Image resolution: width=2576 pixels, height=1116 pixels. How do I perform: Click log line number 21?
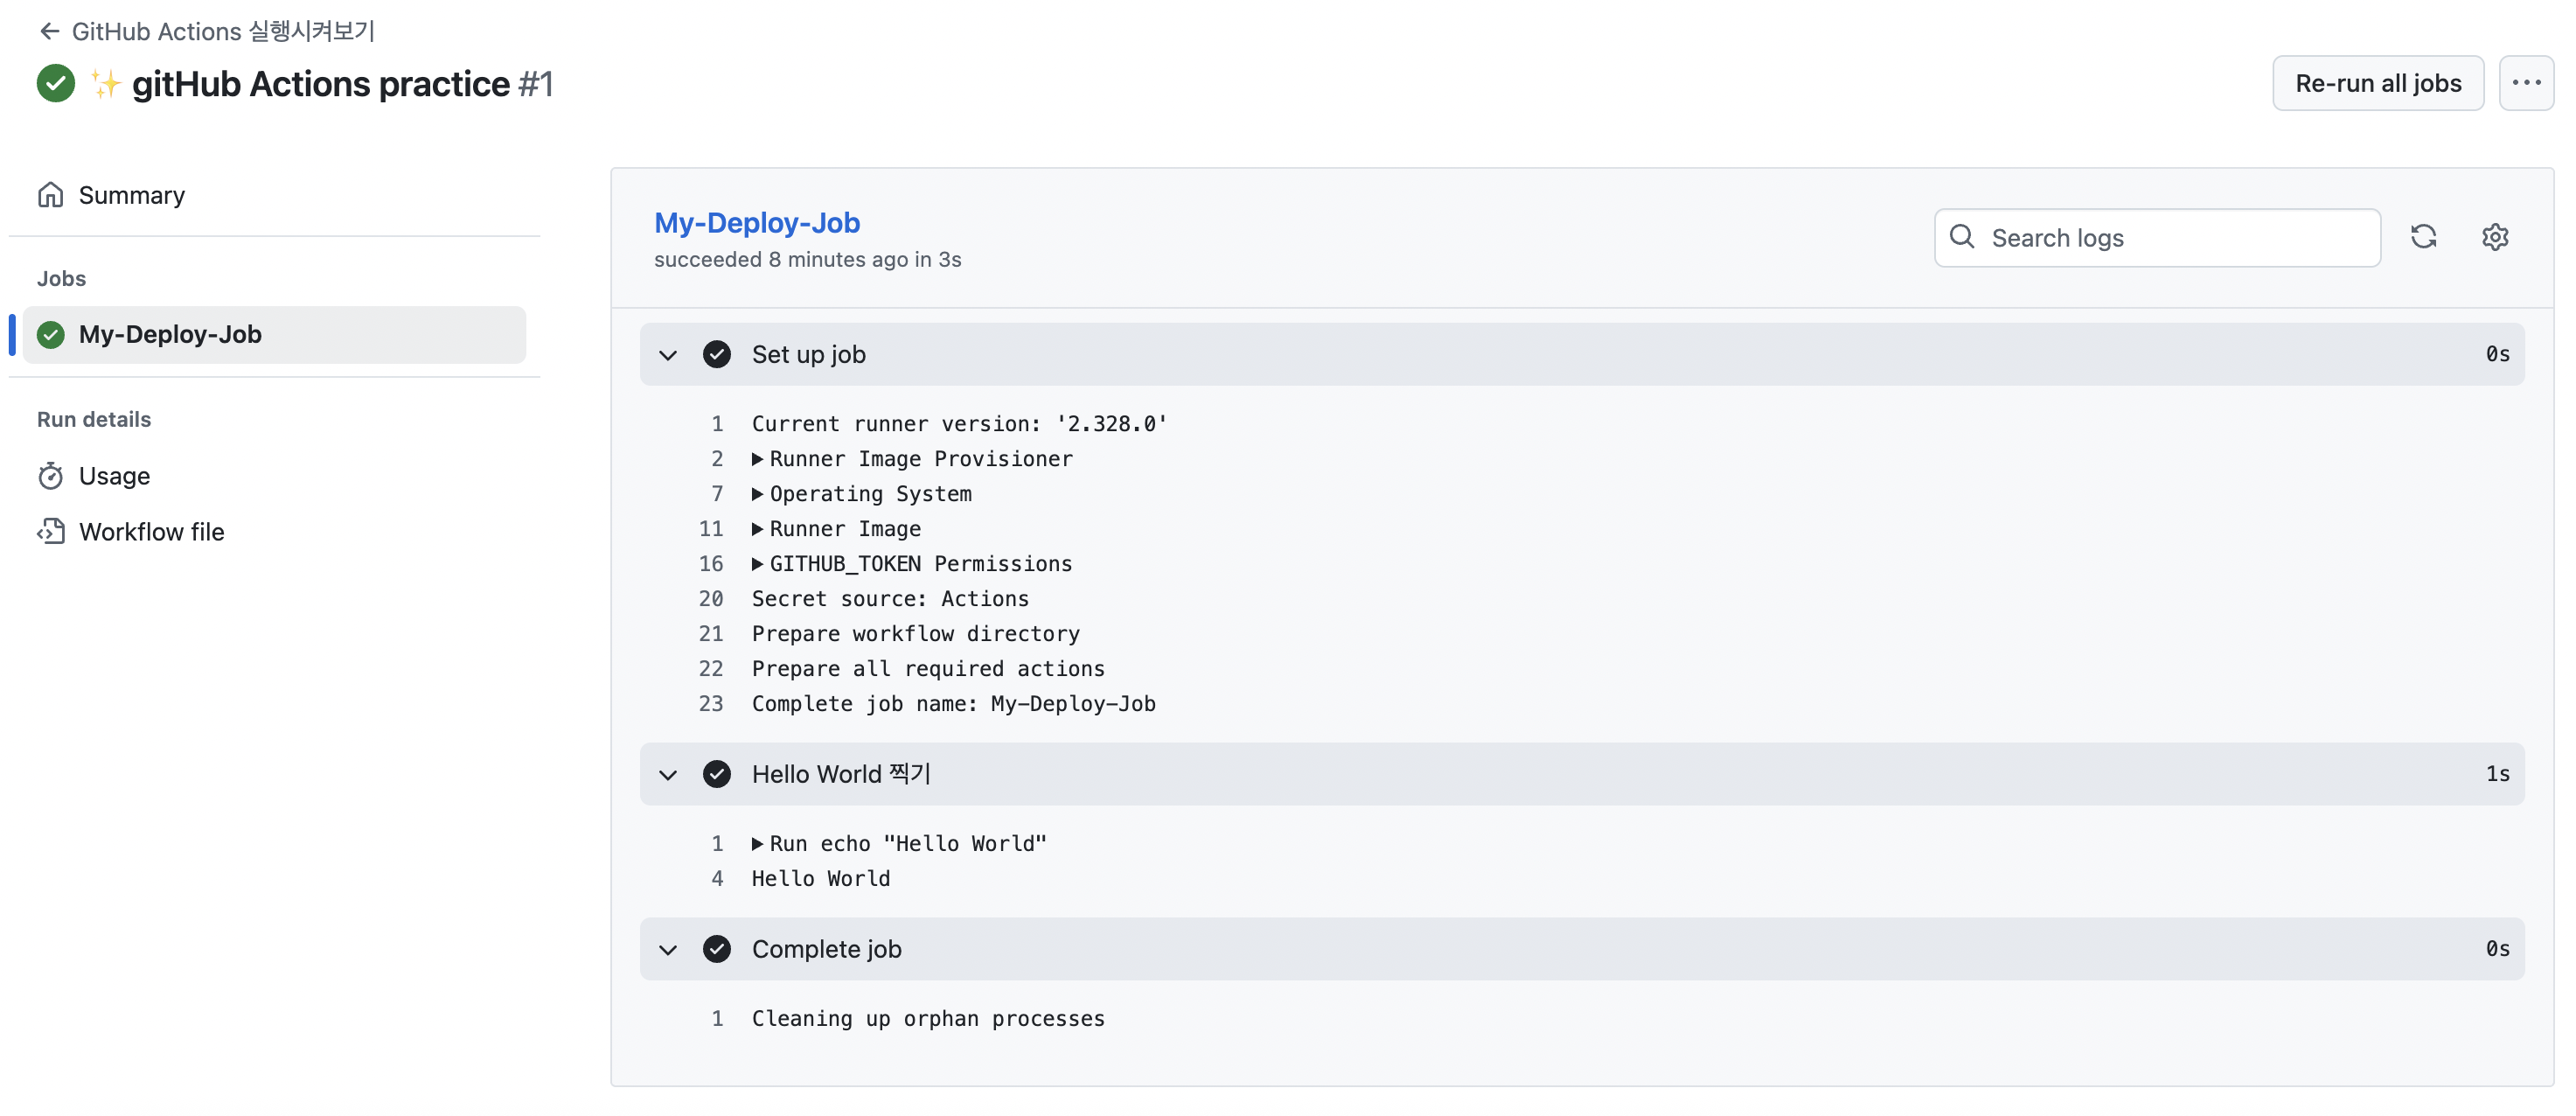[x=710, y=634]
